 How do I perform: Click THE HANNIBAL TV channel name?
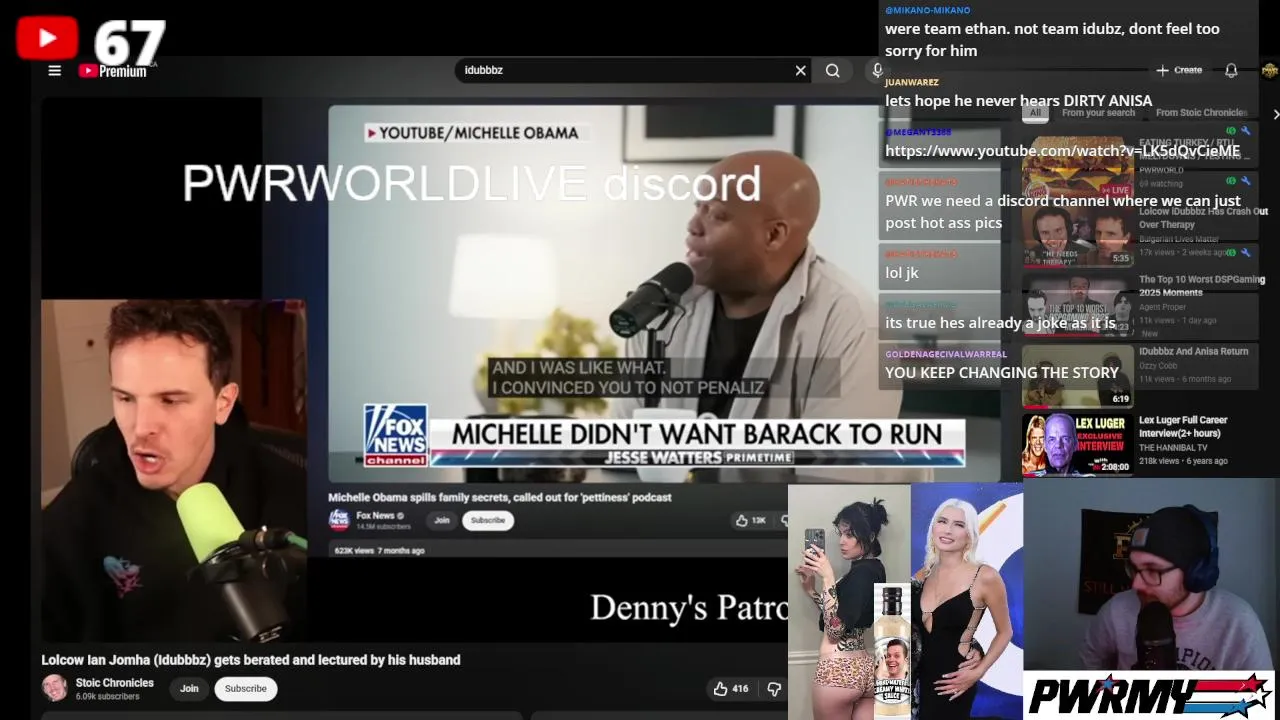pos(1173,447)
